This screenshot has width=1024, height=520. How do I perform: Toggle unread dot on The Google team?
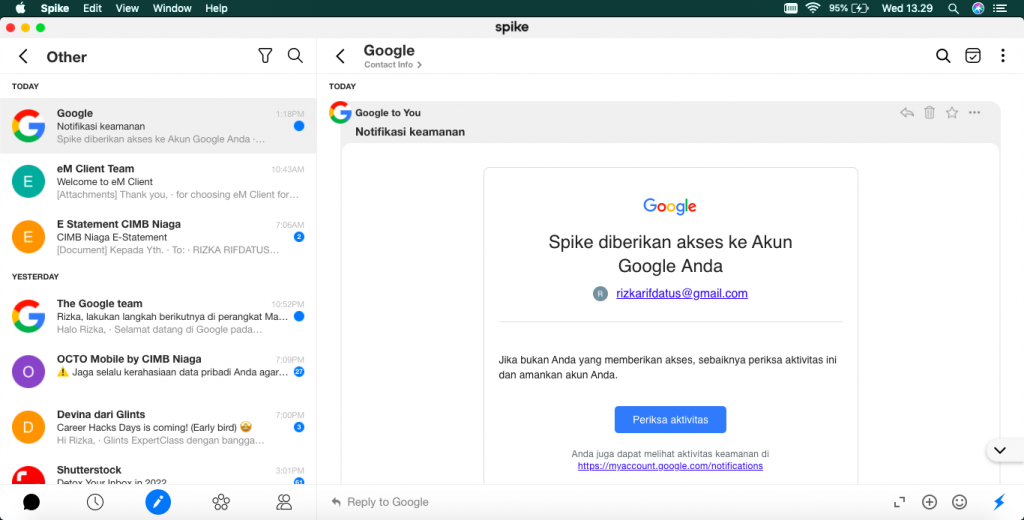pos(299,317)
